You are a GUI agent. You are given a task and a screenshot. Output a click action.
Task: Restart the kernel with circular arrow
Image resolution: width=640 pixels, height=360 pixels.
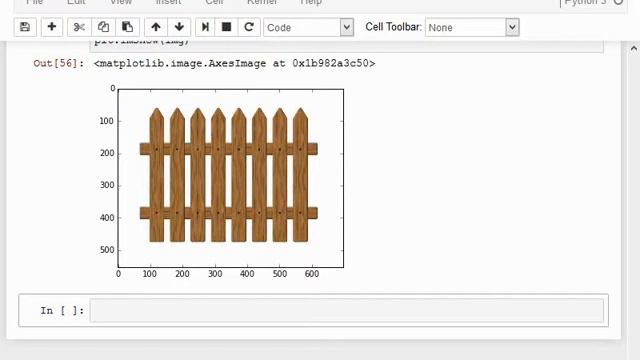click(249, 27)
